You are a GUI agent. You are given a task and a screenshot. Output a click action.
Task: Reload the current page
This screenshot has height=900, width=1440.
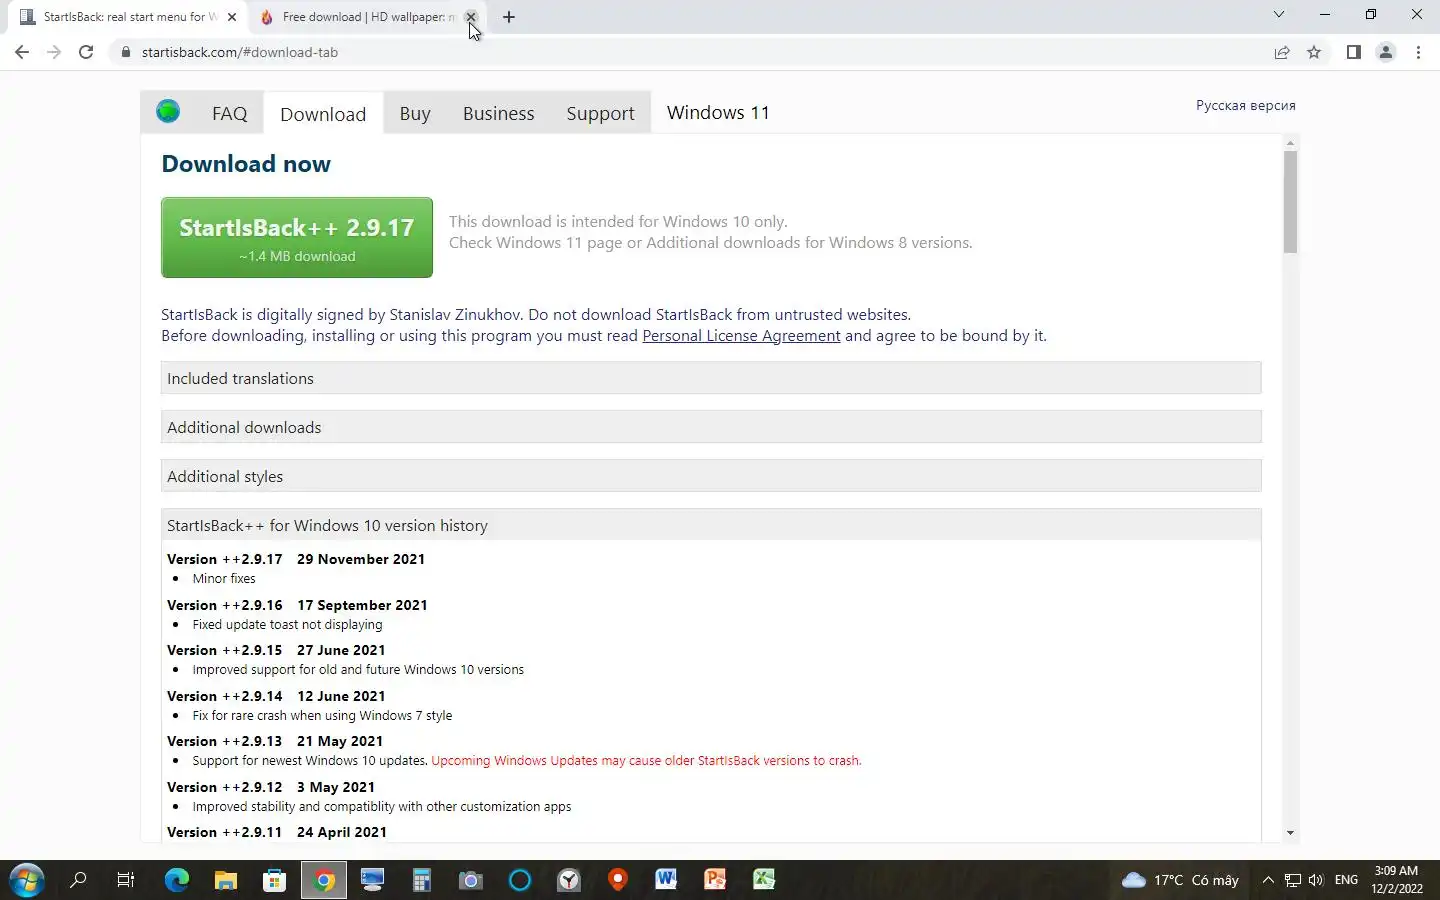click(86, 52)
